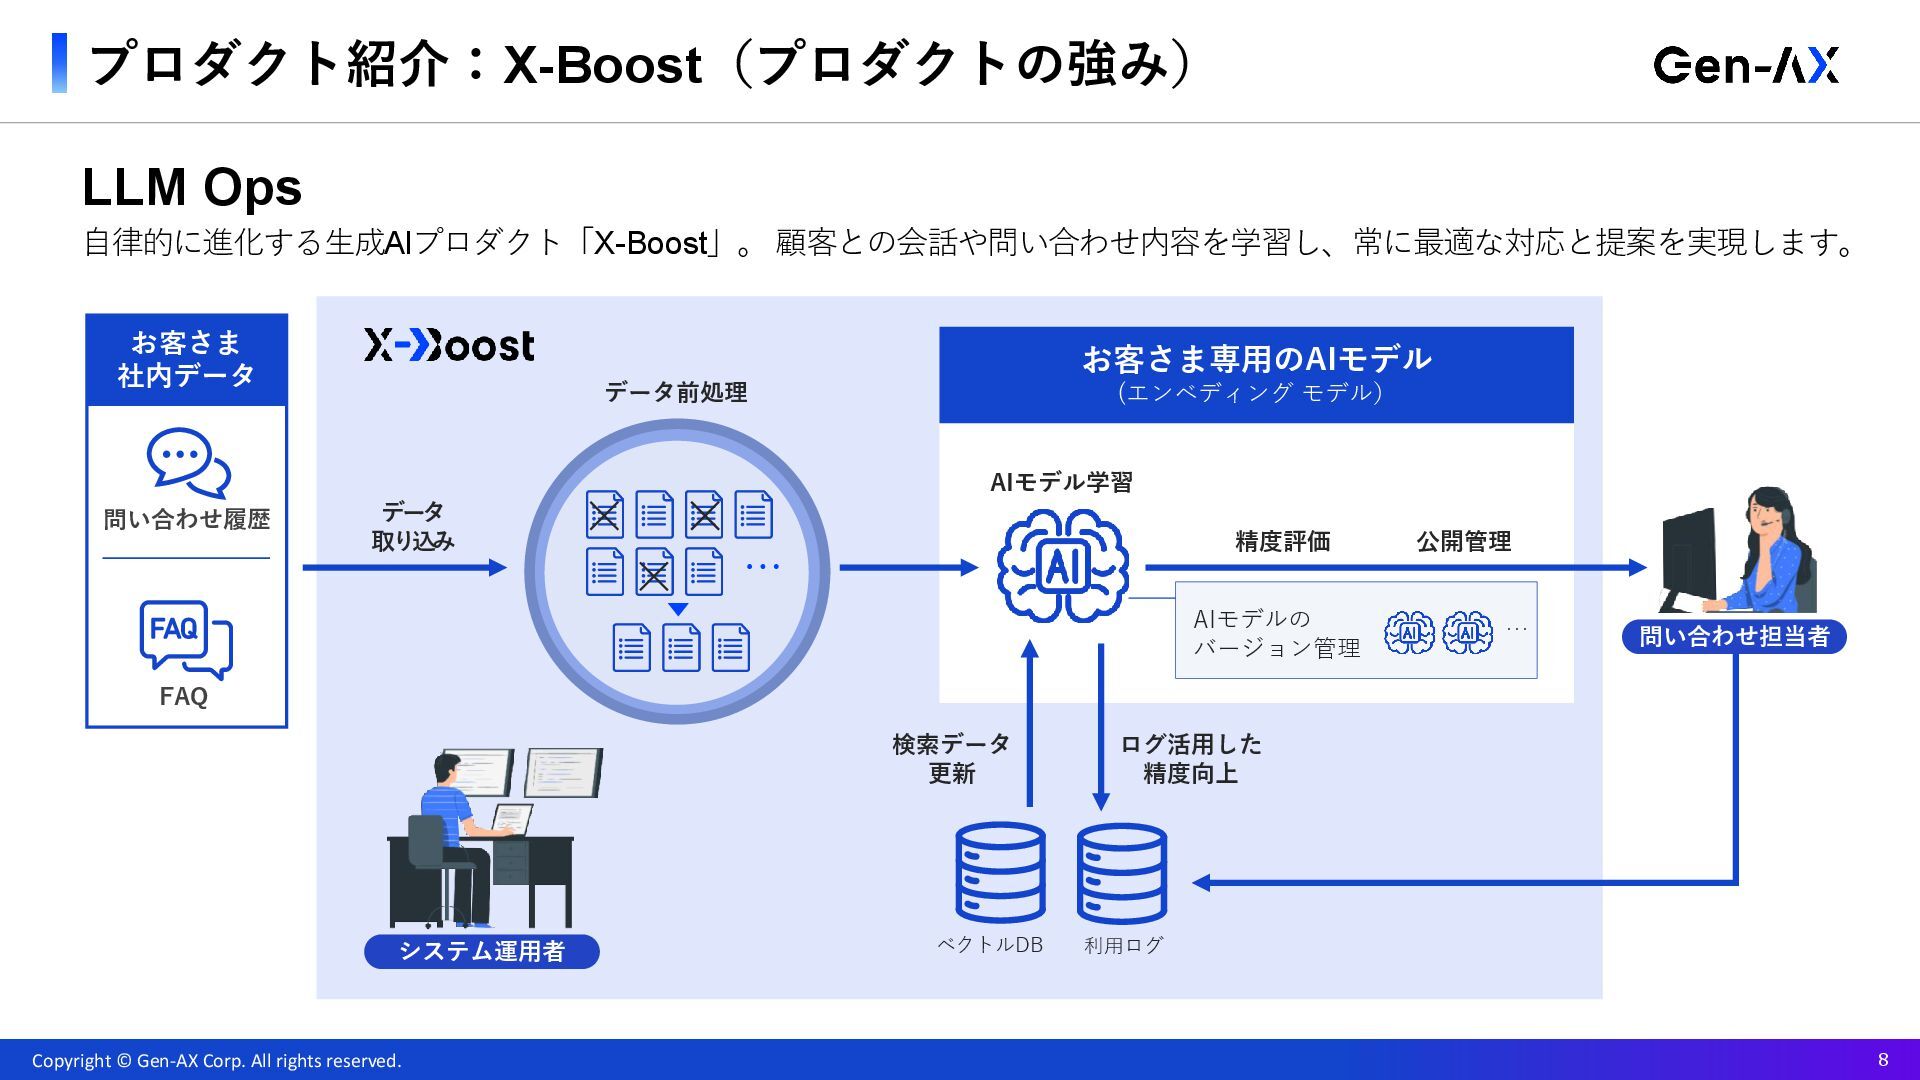Click the large AI brain icon
Viewport: 1920px width, 1080px height.
1062,566
